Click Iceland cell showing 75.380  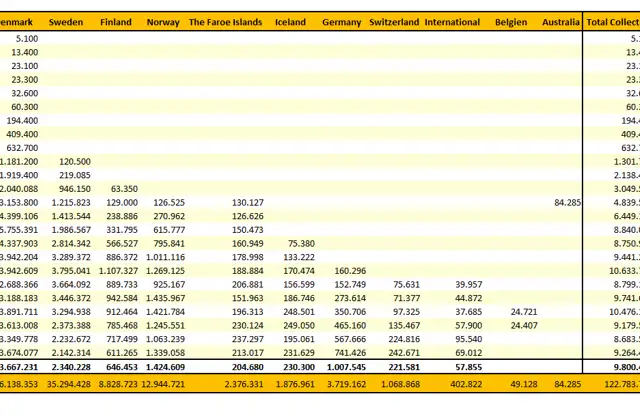coord(301,244)
